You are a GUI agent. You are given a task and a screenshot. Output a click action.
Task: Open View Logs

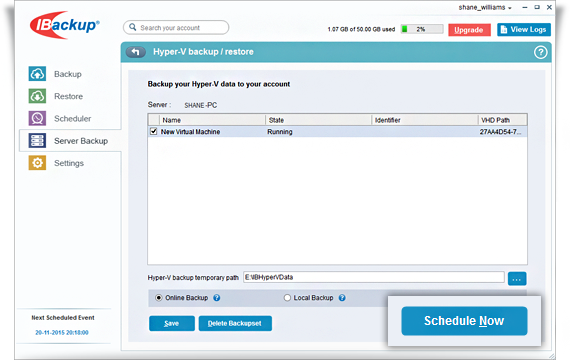[524, 29]
